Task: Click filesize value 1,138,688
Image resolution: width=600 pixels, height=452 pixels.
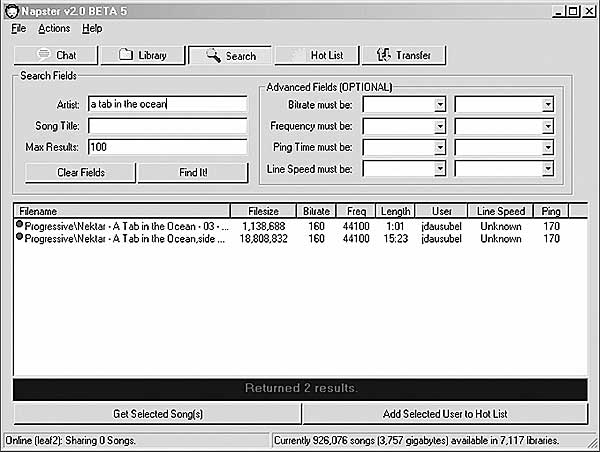Action: 263,226
